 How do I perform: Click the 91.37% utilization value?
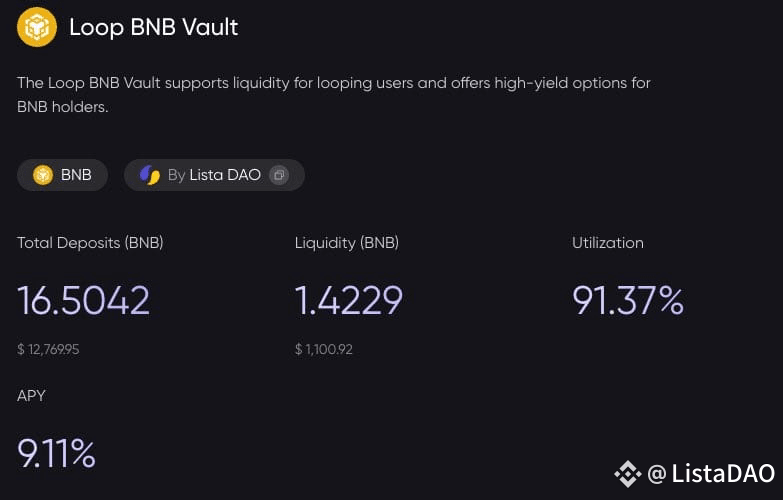[x=628, y=300]
